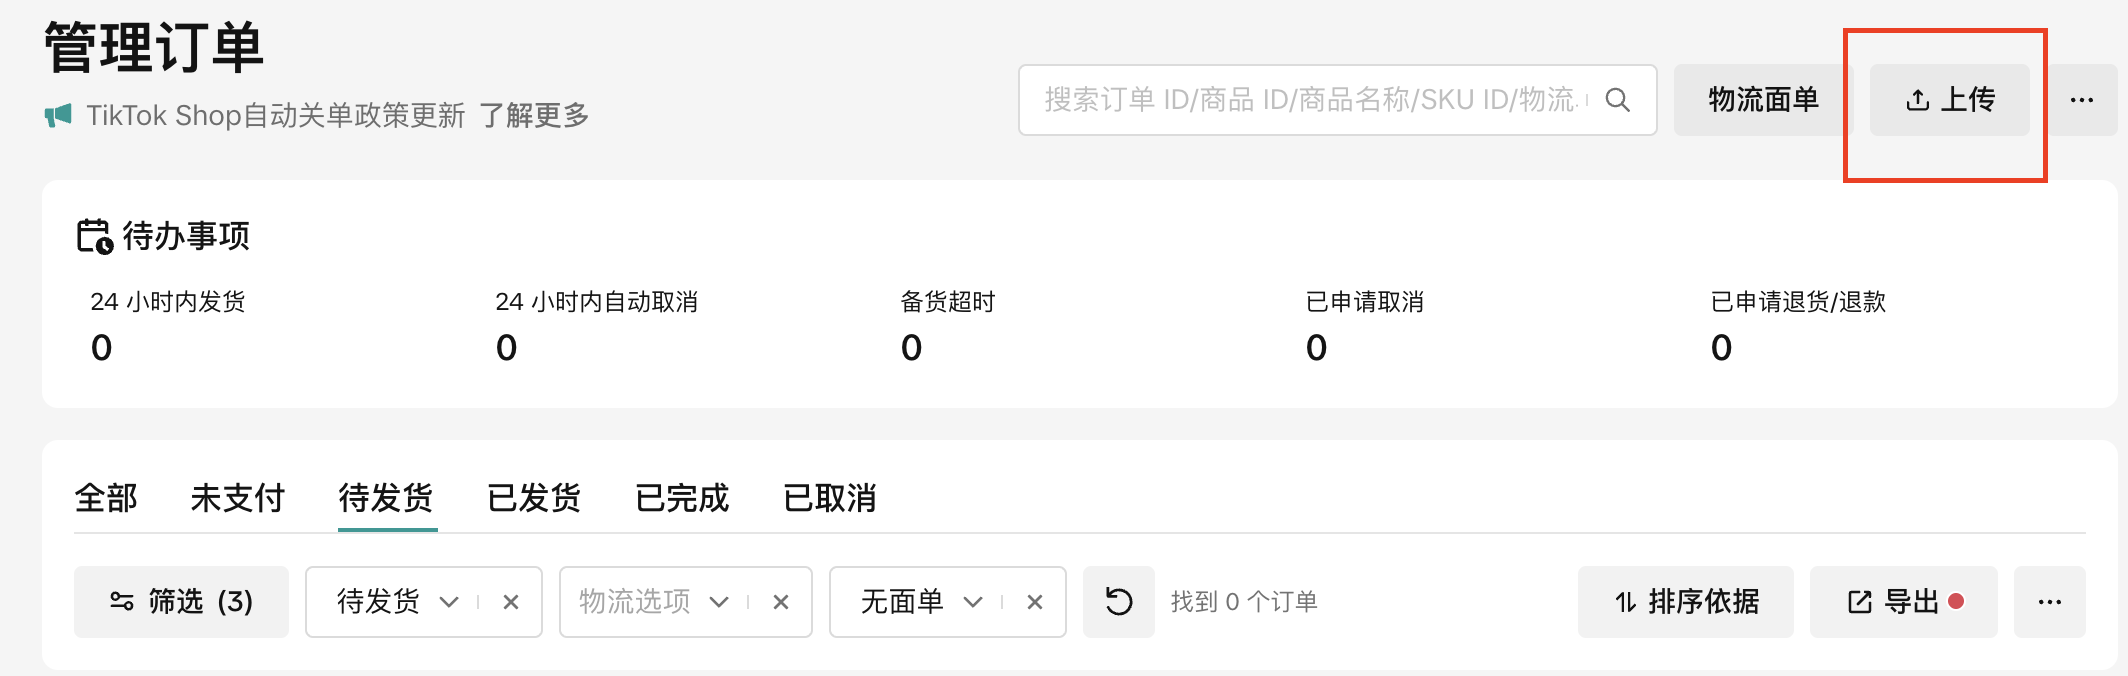The image size is (2128, 676).
Task: Click the reset filters refresh icon
Action: point(1119,602)
